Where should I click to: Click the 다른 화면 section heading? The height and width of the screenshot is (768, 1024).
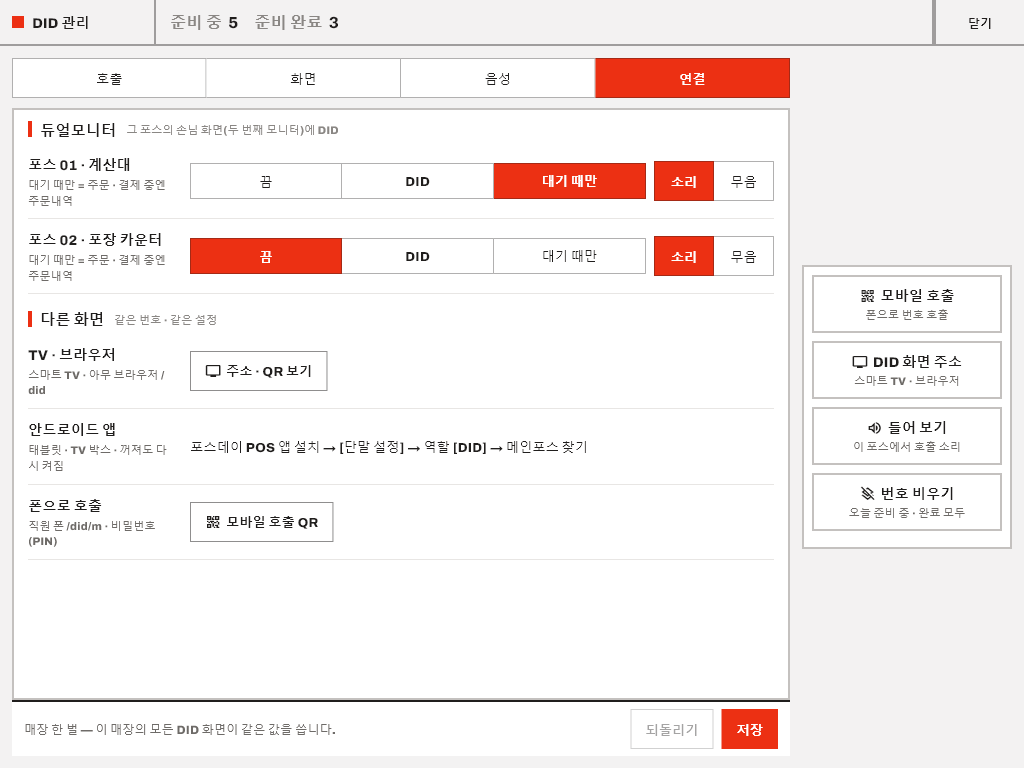coord(72,319)
